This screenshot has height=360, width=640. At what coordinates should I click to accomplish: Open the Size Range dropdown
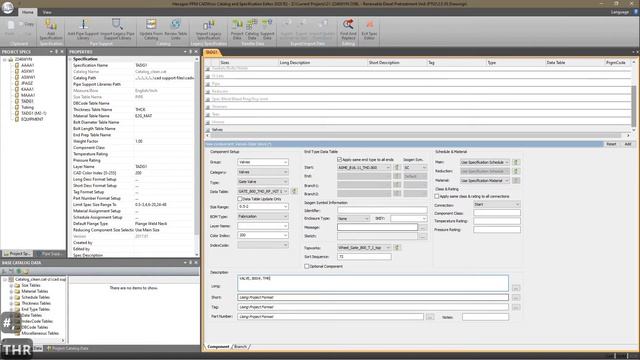(263, 207)
